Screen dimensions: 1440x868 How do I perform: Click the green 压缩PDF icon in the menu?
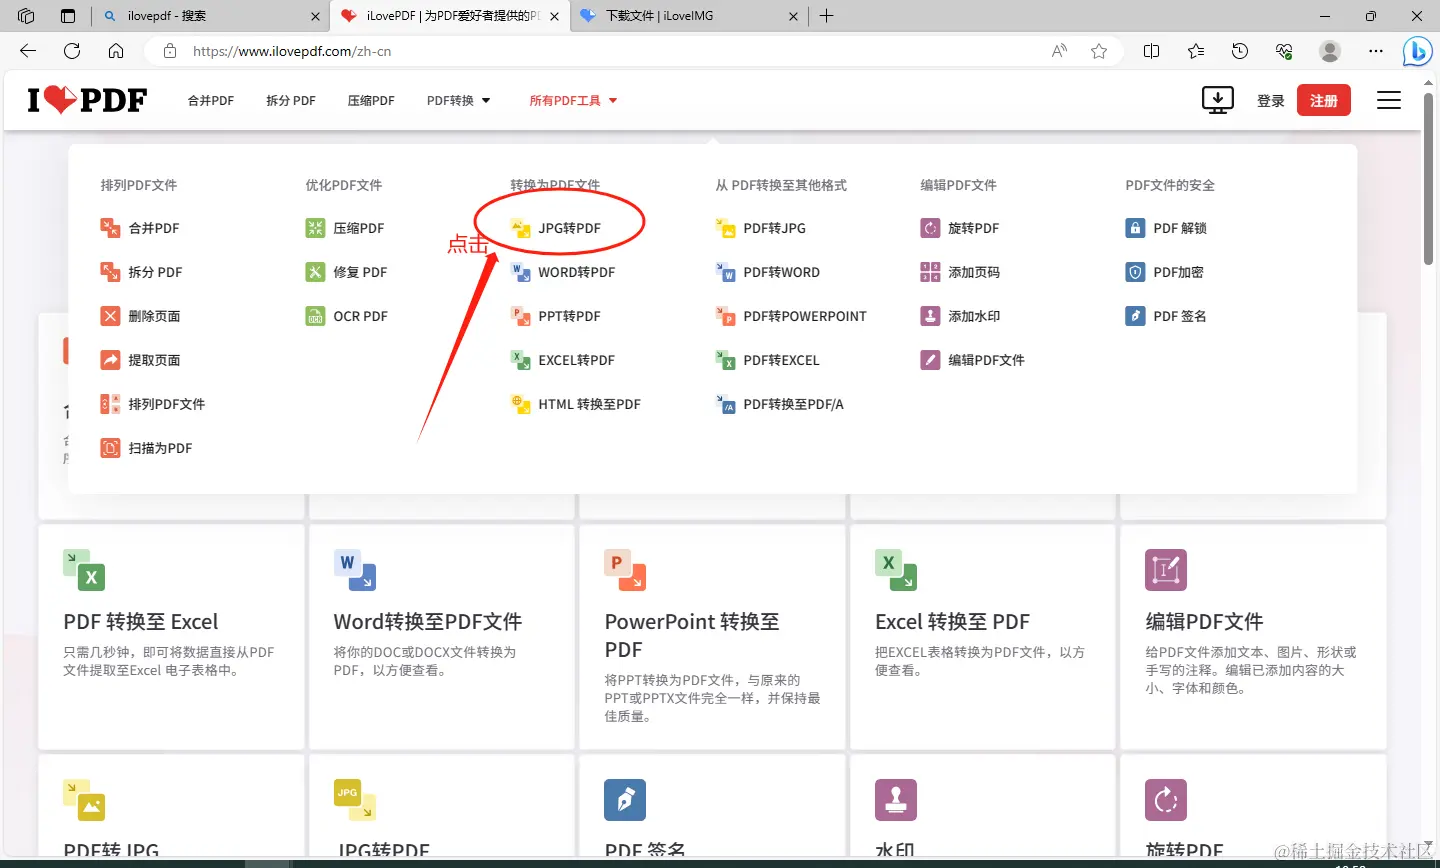click(315, 228)
